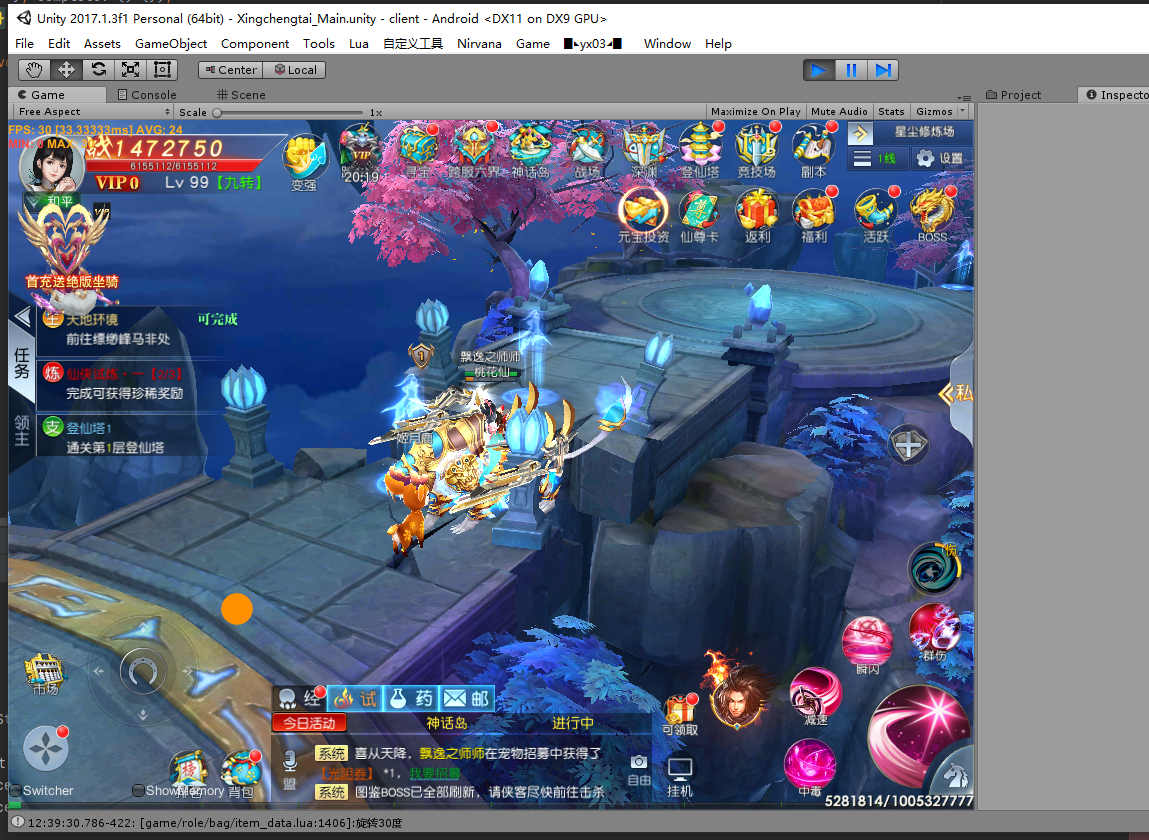Open the GameObject menu
The image size is (1149, 840).
point(171,43)
